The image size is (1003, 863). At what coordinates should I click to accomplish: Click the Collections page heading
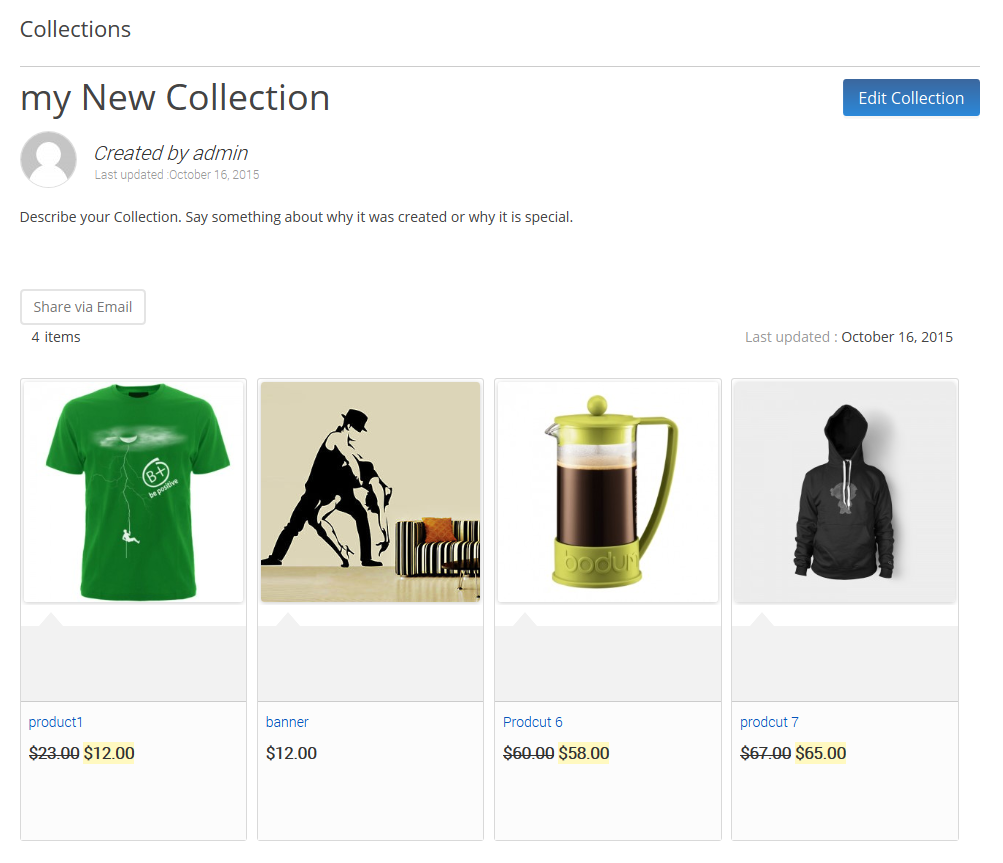[75, 30]
